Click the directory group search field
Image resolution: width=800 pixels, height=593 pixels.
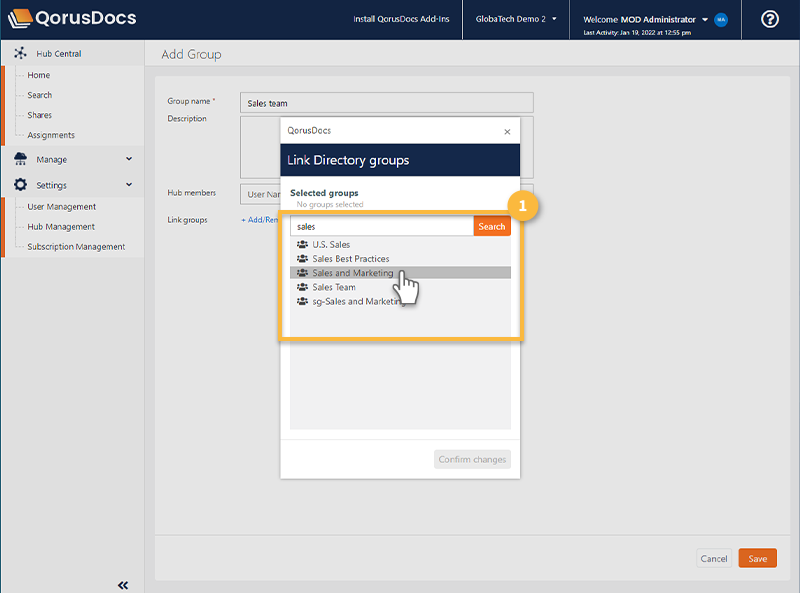382,227
